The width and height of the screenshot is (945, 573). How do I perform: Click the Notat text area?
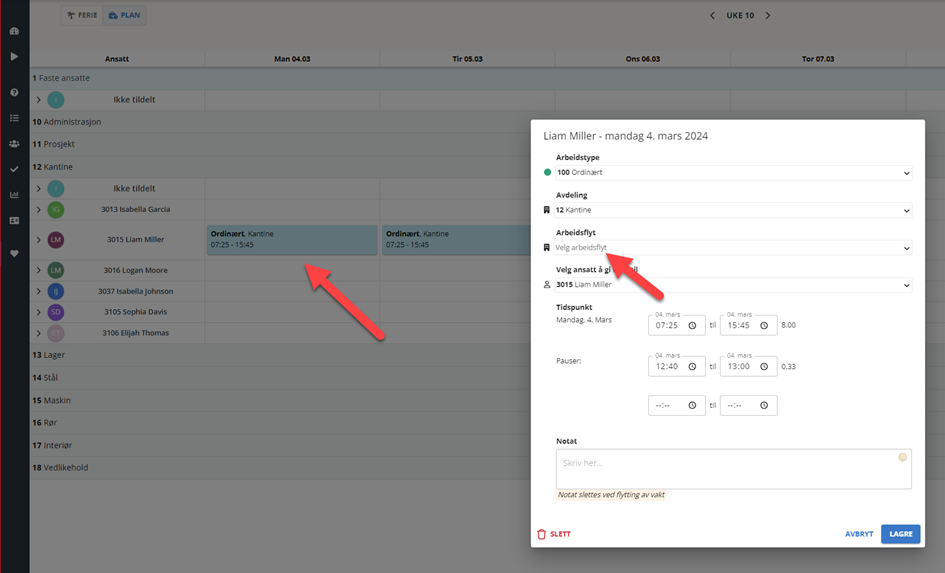(733, 469)
